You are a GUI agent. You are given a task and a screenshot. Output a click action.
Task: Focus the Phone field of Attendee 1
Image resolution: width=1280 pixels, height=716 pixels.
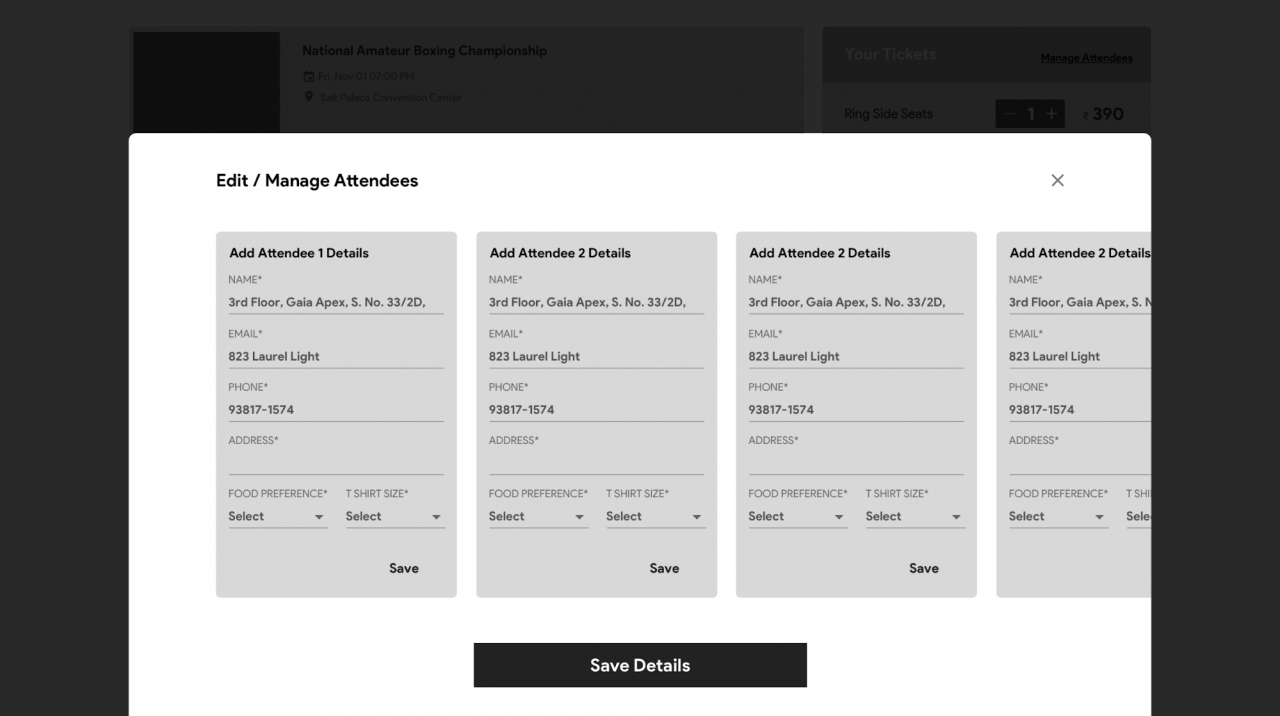(x=335, y=410)
